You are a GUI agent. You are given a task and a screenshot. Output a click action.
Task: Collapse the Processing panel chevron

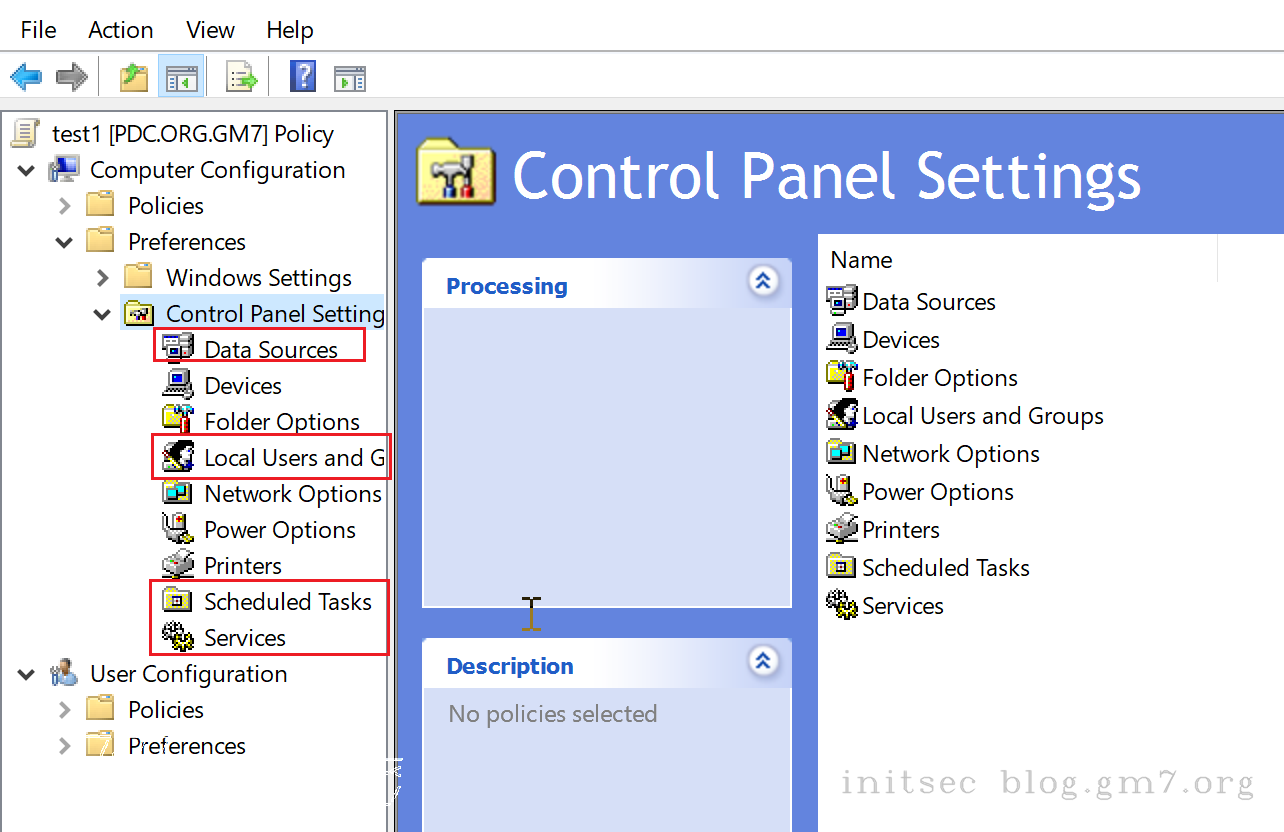click(763, 282)
